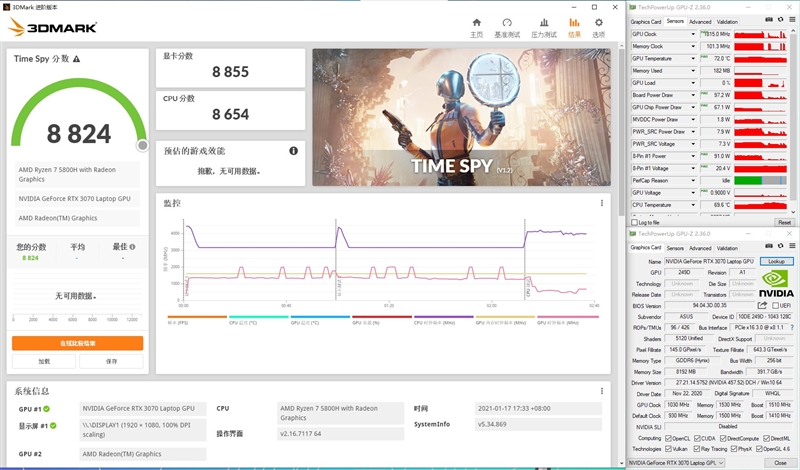The image size is (800, 470).
Task: Go to the 3DMark home (主页) page
Action: tap(476, 28)
